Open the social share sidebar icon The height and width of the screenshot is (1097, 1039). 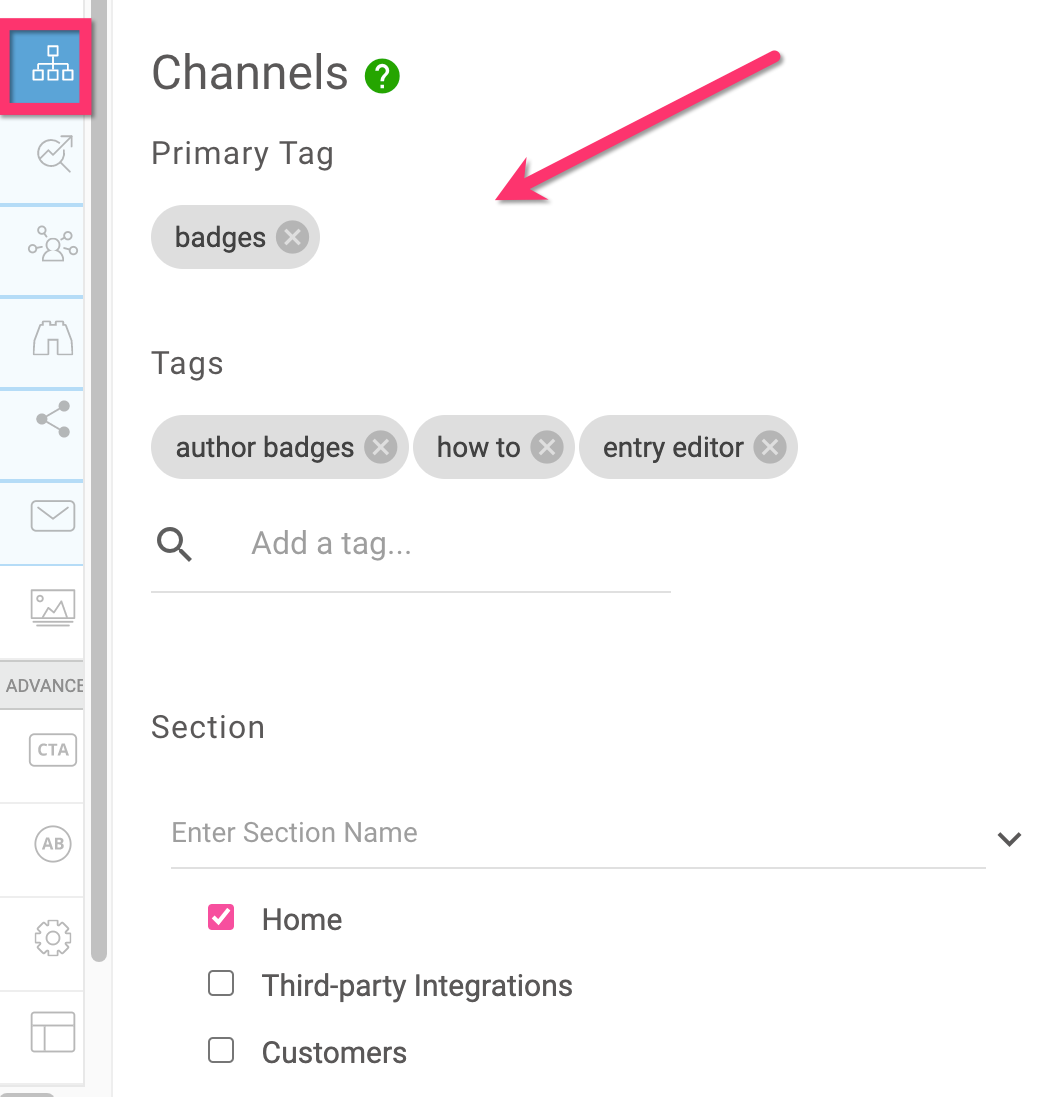(x=53, y=420)
